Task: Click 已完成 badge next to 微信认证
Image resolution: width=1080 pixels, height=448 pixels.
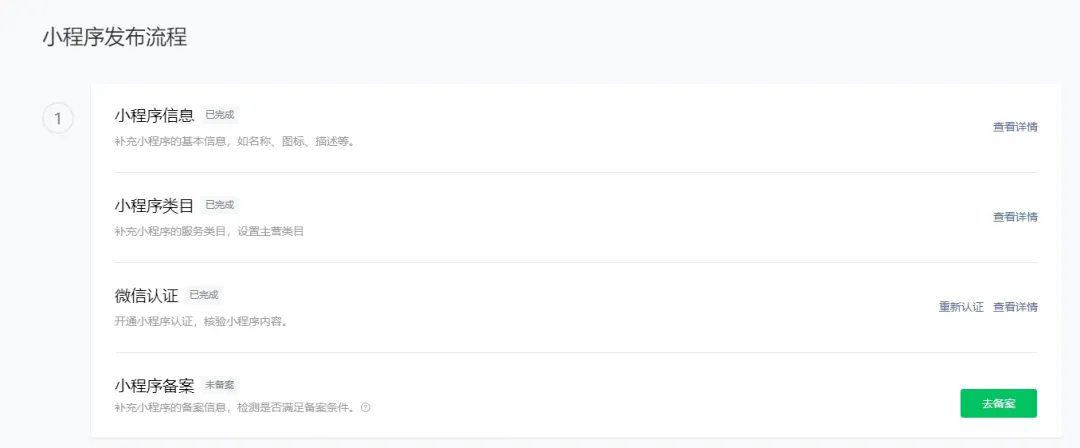Action: [204, 295]
